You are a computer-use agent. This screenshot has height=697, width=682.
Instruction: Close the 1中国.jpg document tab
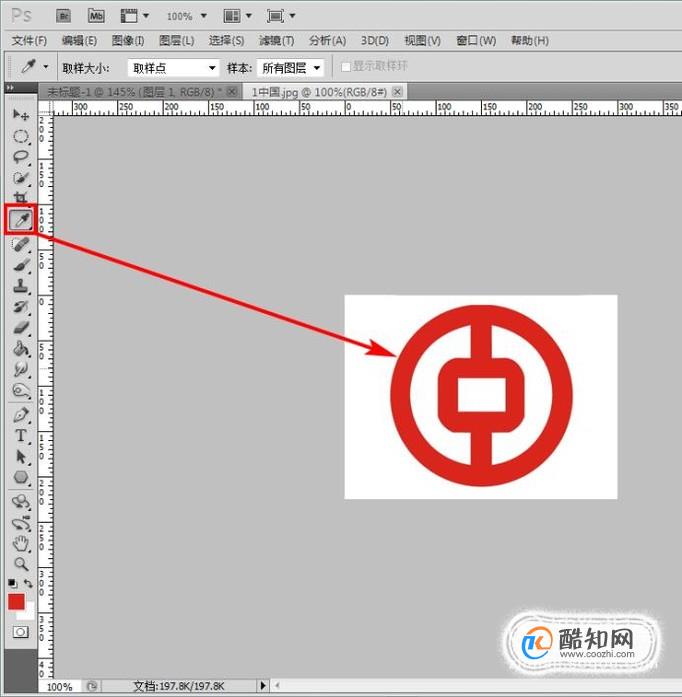click(397, 92)
